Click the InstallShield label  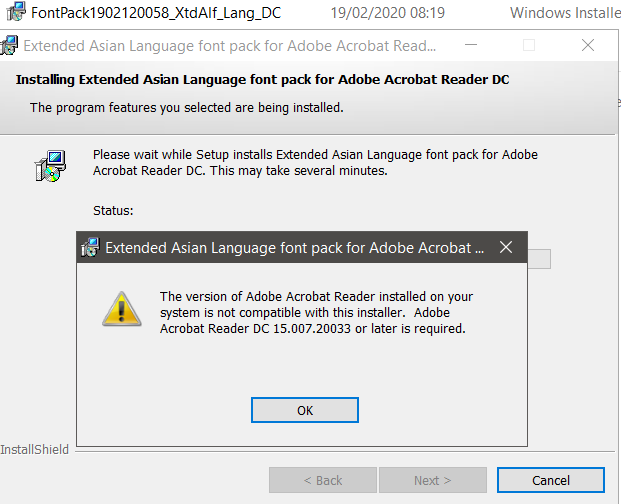[35, 450]
